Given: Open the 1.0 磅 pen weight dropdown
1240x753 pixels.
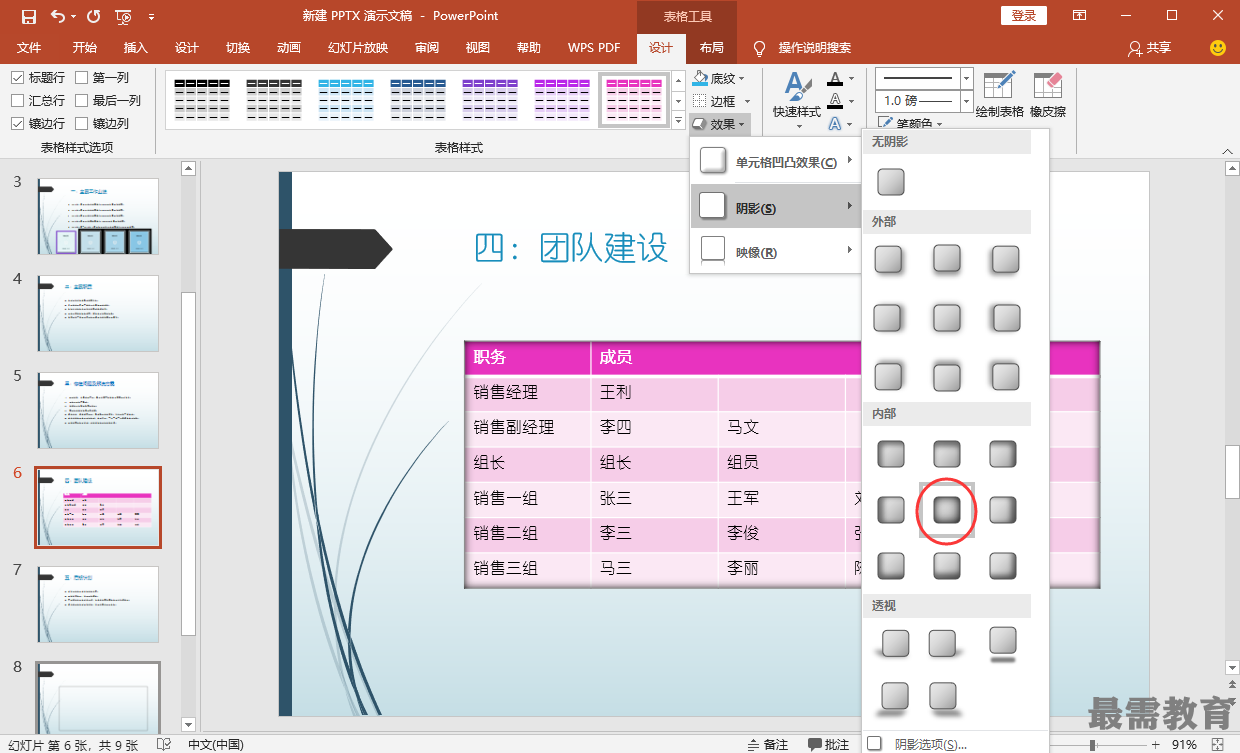Looking at the screenshot, I should point(966,101).
